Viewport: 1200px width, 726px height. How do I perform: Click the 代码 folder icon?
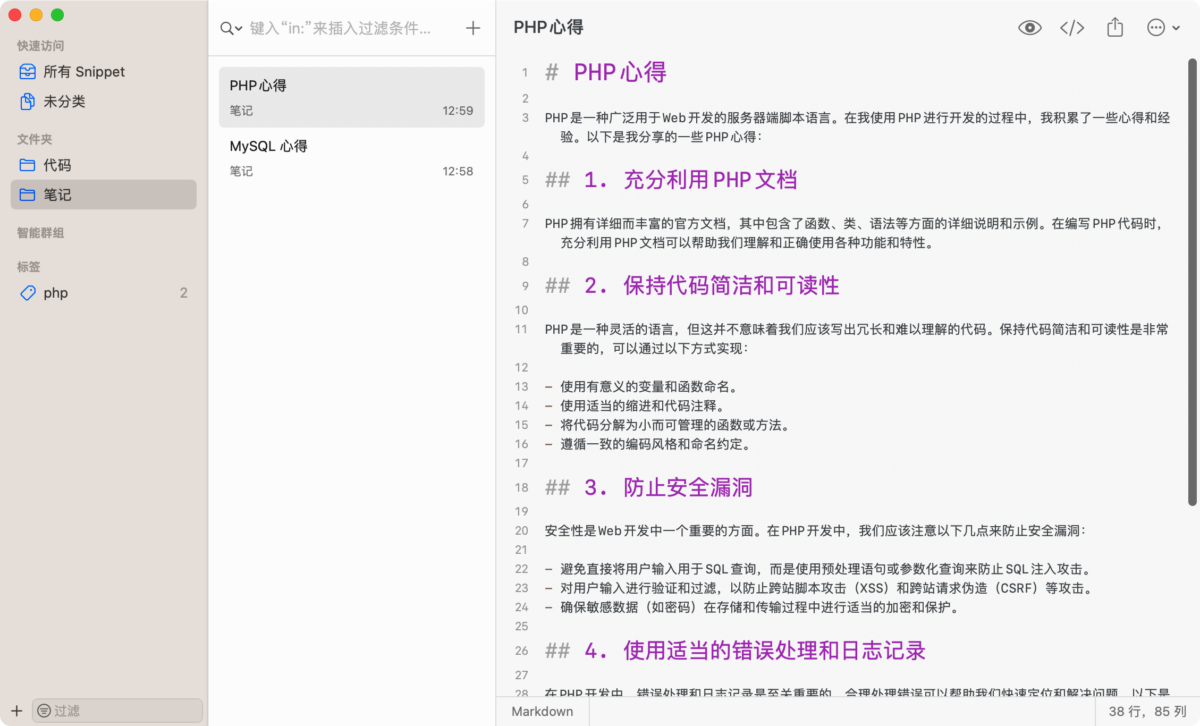[27, 165]
